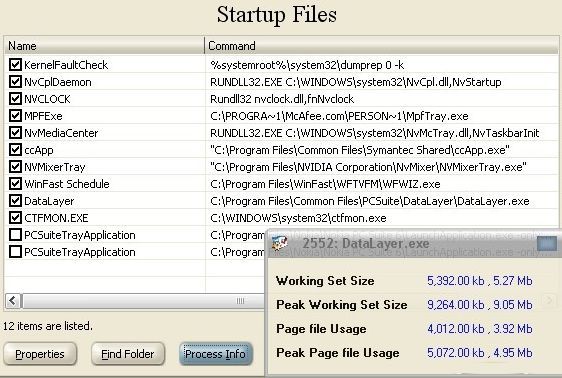Select the CTFMON.EXE entry name
Viewport: 562px width, 378px height.
click(56, 218)
